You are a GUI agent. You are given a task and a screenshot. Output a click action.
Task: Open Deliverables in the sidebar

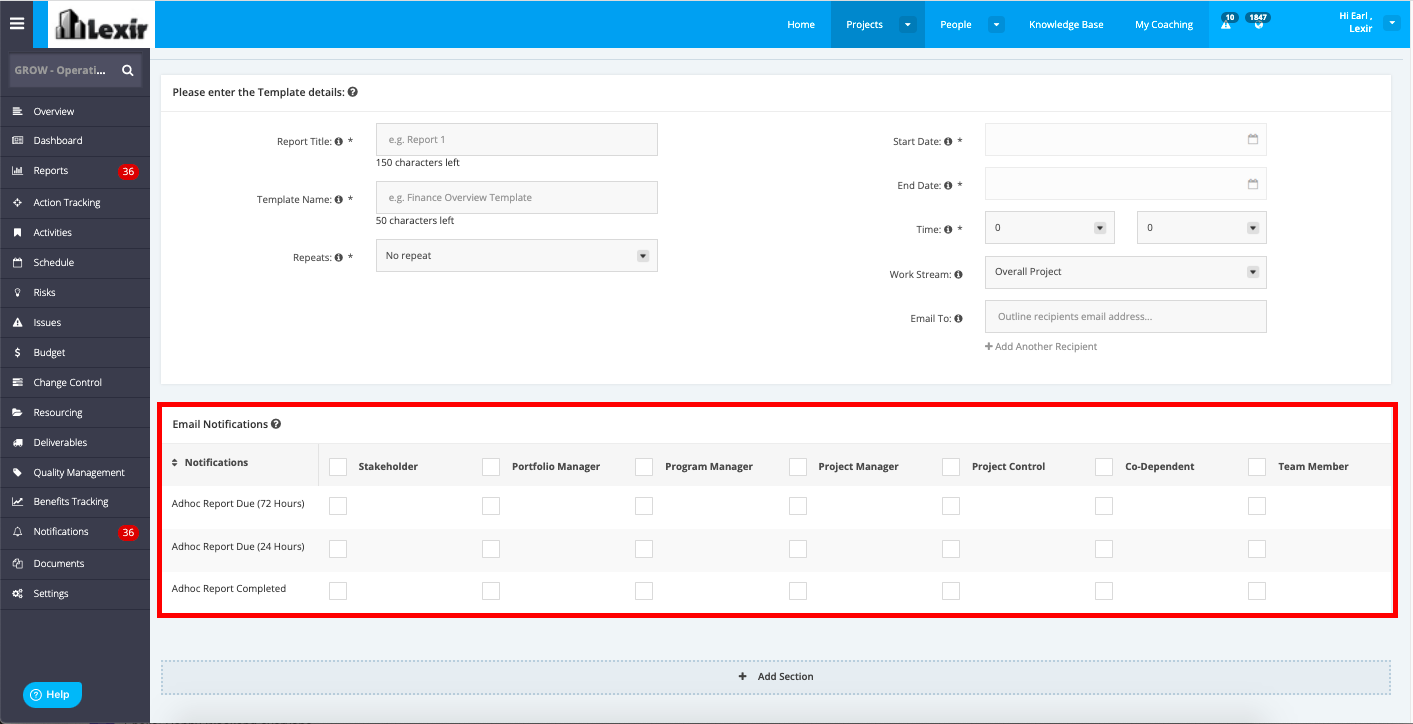pyautogui.click(x=75, y=443)
